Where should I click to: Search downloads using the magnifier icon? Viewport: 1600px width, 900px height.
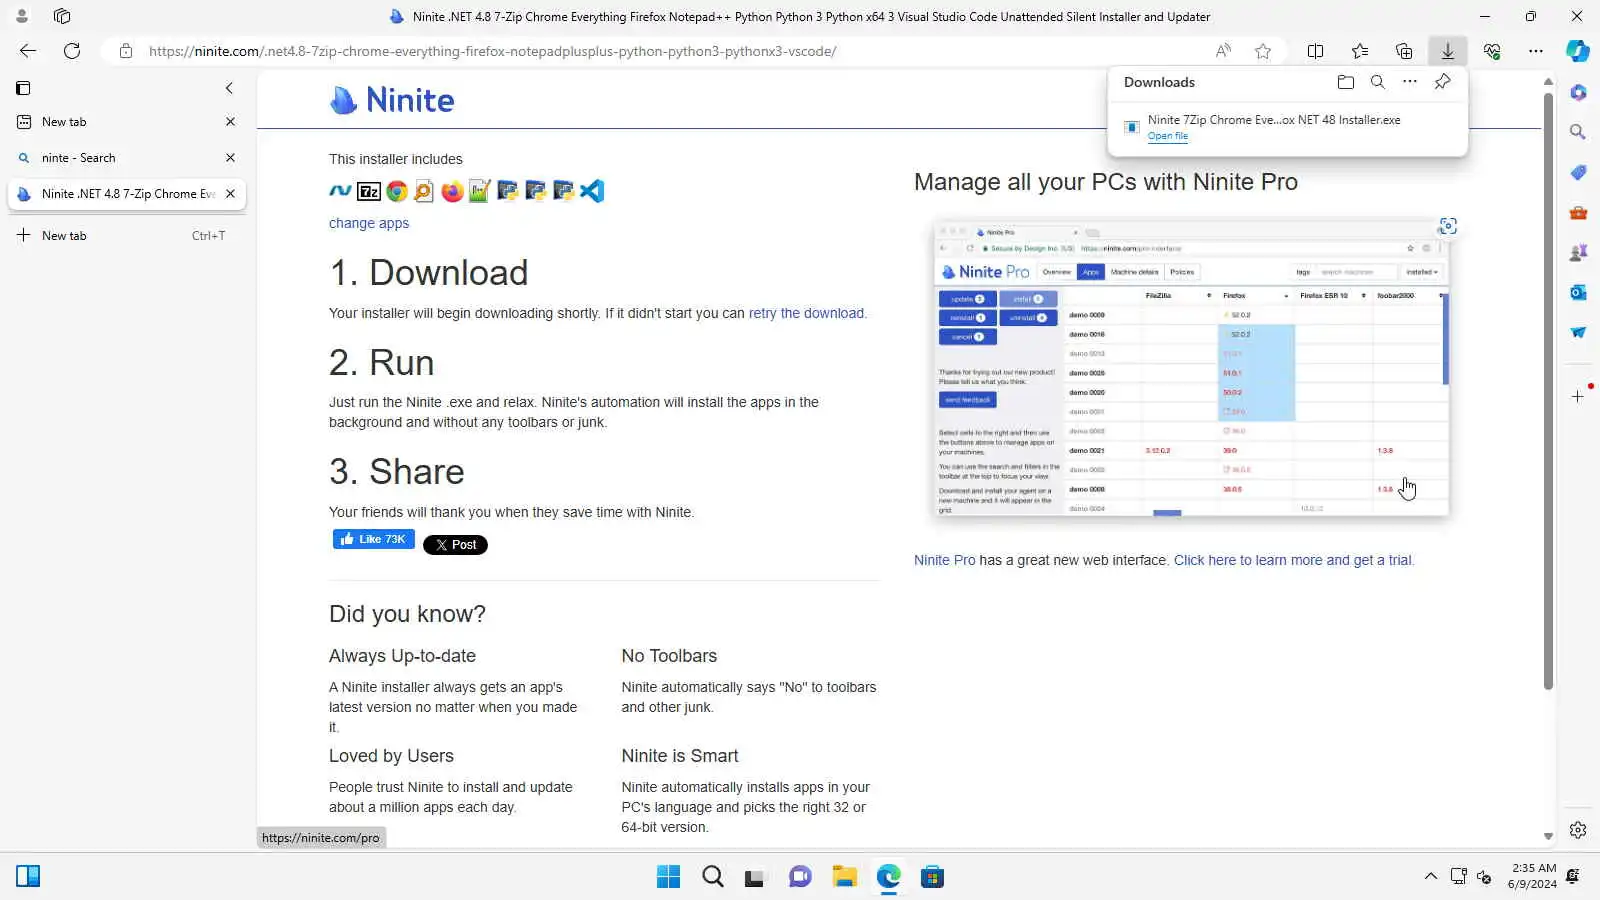click(x=1378, y=82)
